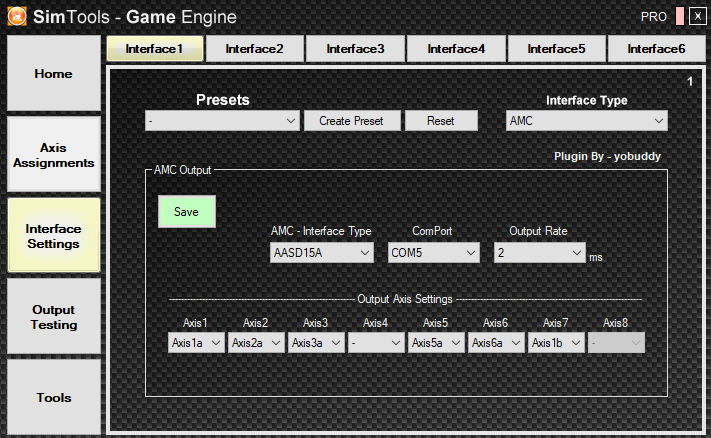Viewport: 711px width, 438px height.
Task: Go to Axis Assignments
Action: pos(54,154)
